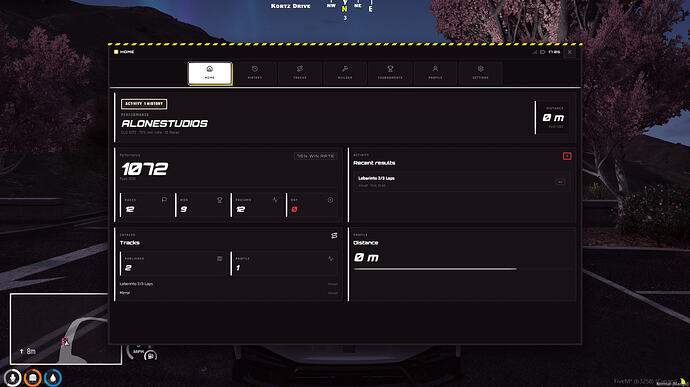The height and width of the screenshot is (387, 690).
Task: Click the icon in Published tracks box
Action: click(x=220, y=258)
